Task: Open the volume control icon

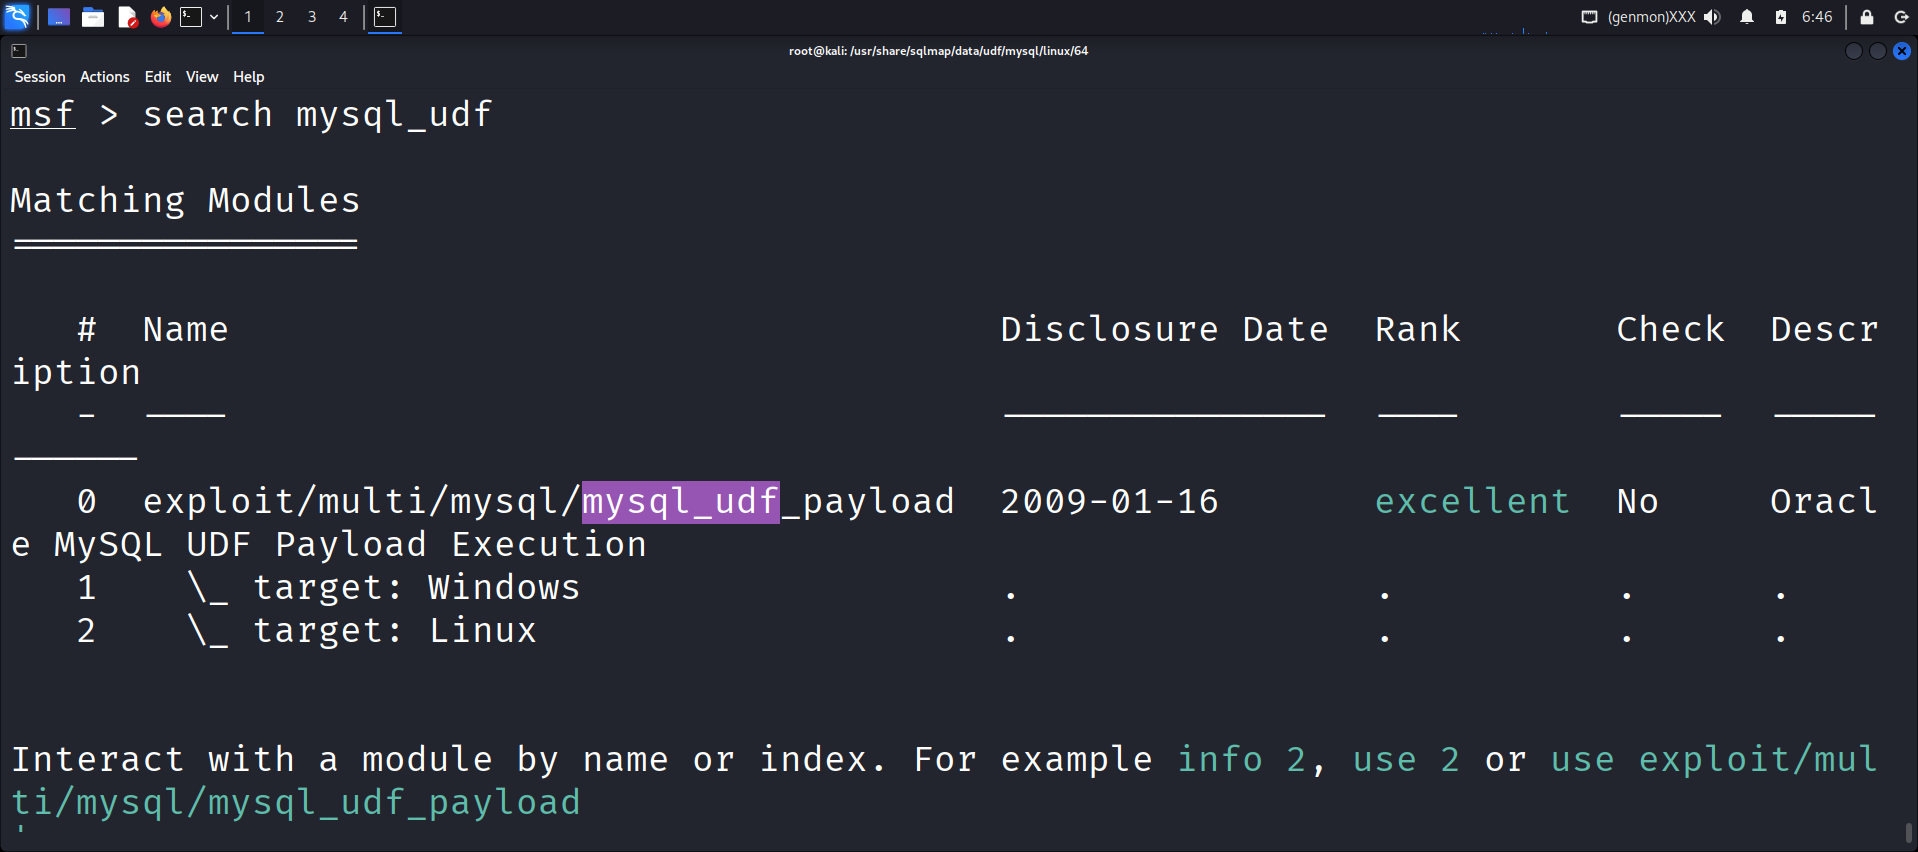Action: coord(1712,17)
